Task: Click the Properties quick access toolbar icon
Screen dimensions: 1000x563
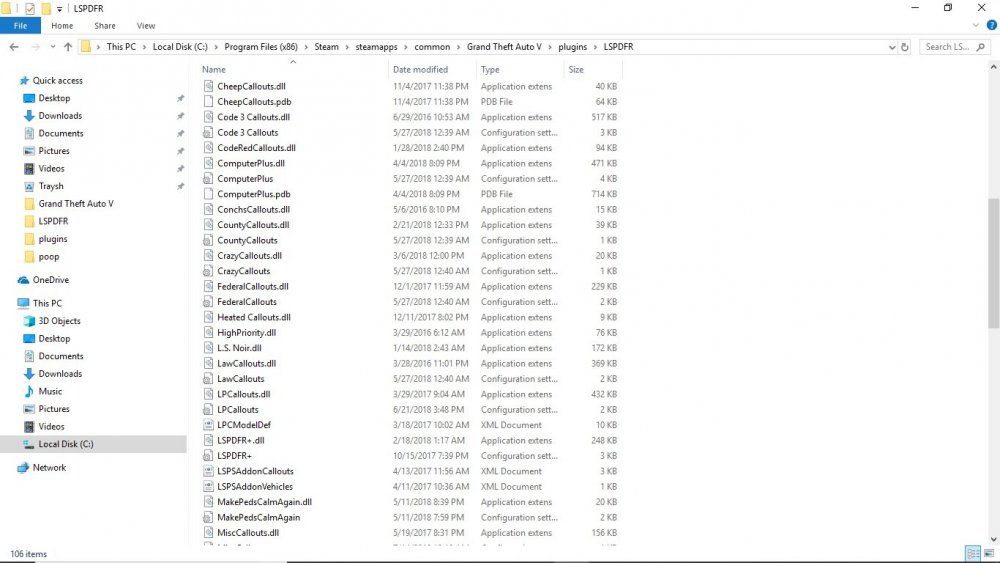Action: coord(29,8)
